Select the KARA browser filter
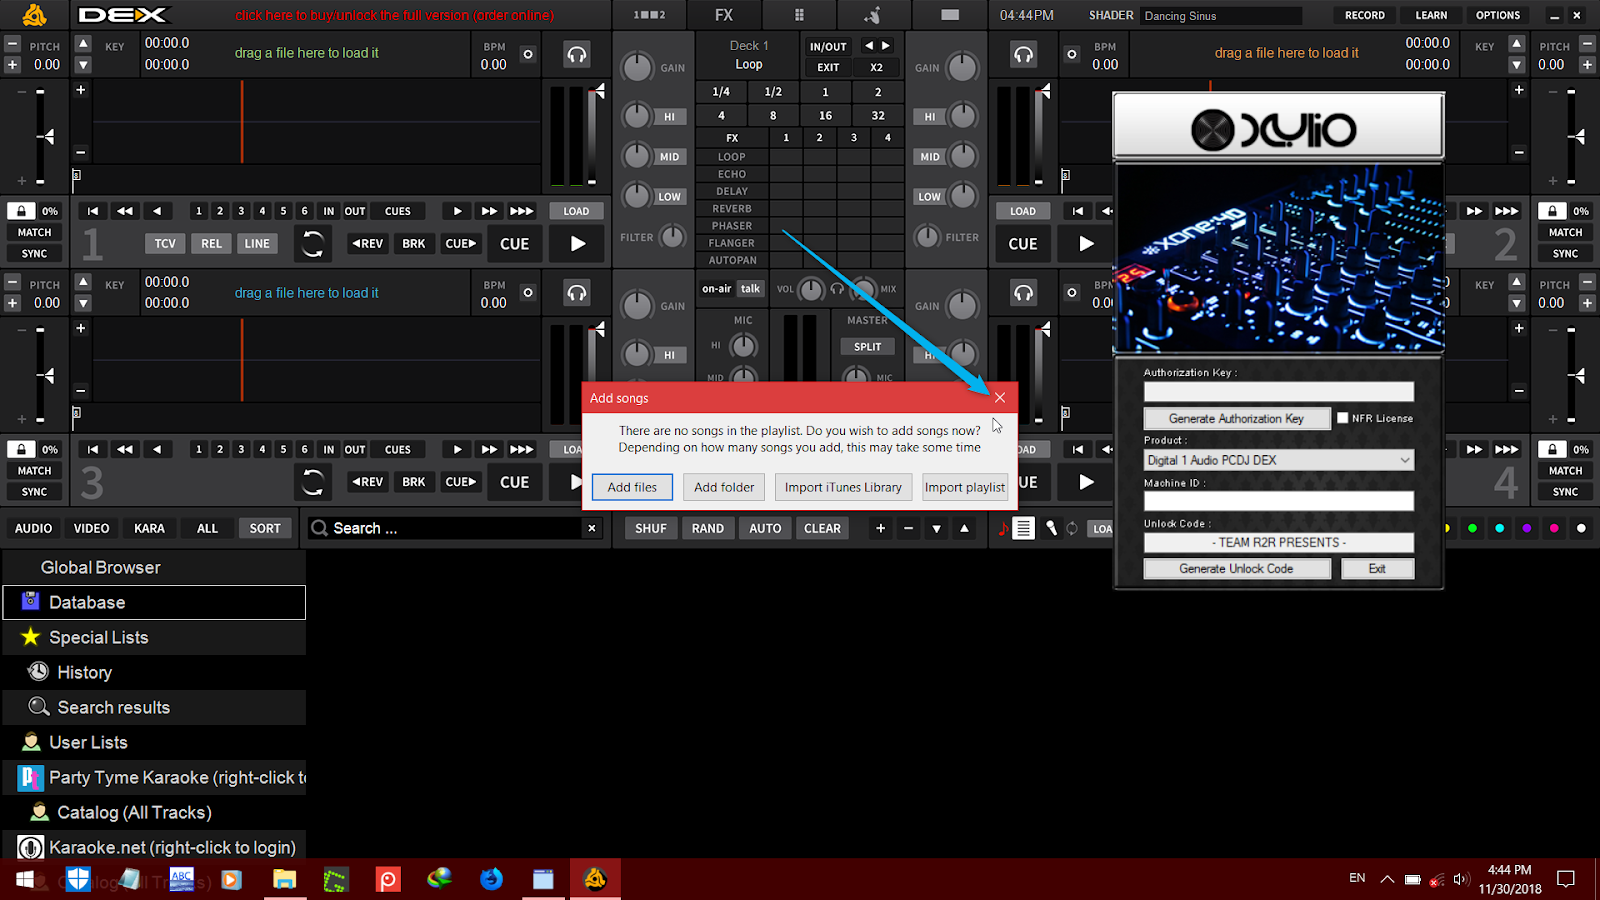 [149, 528]
